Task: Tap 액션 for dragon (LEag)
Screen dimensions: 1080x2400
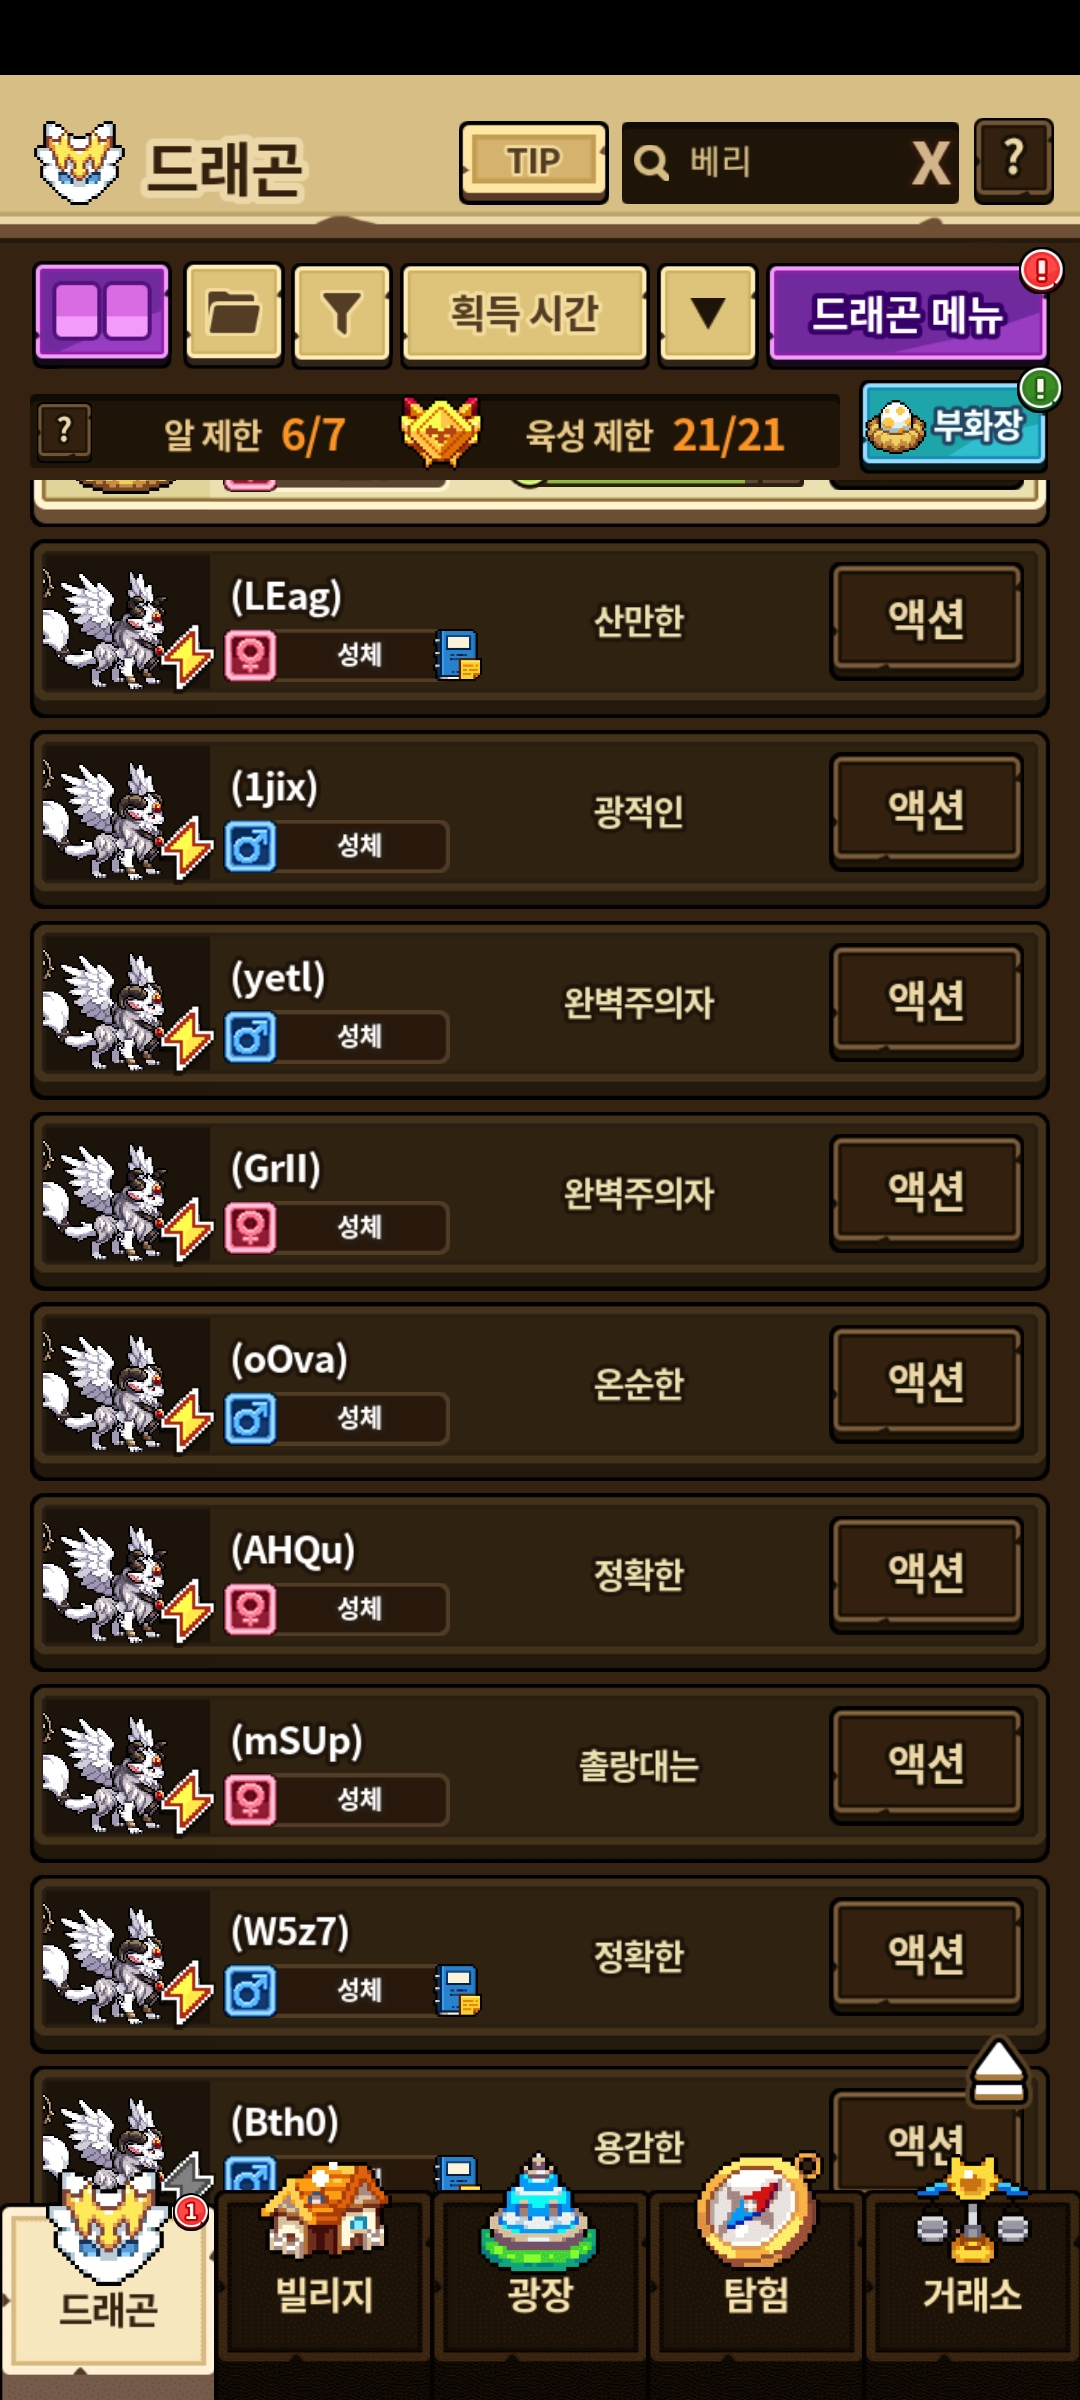Action: tap(926, 620)
